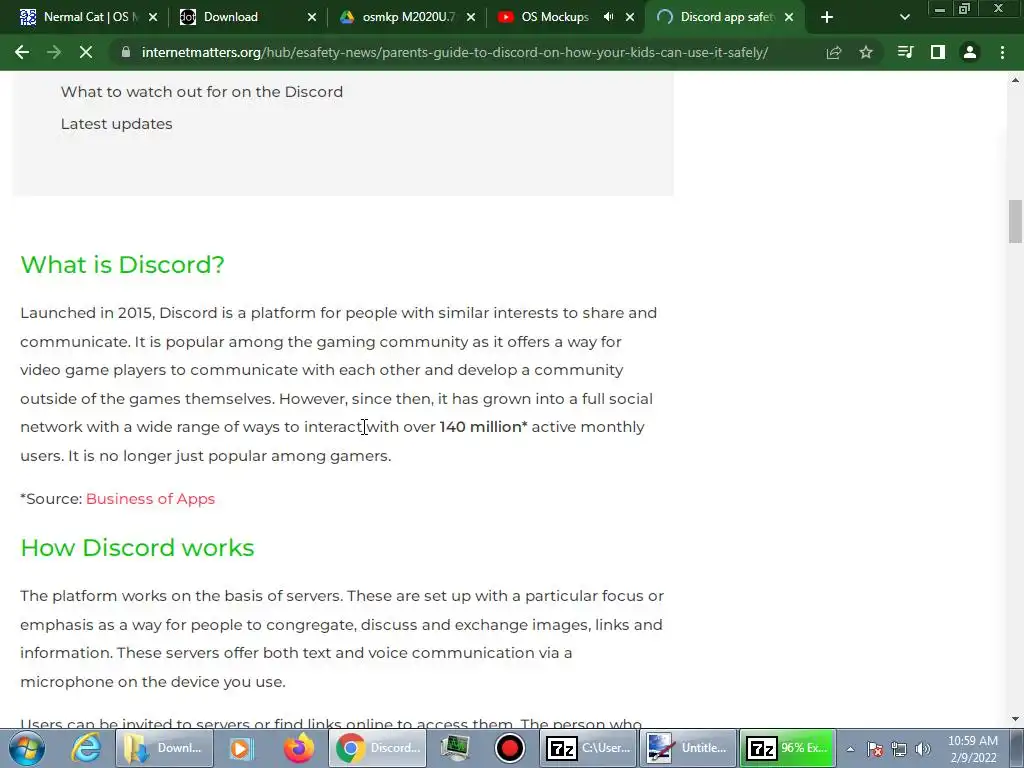Open 'What to watch out for' link
This screenshot has height=768, width=1024.
202,91
